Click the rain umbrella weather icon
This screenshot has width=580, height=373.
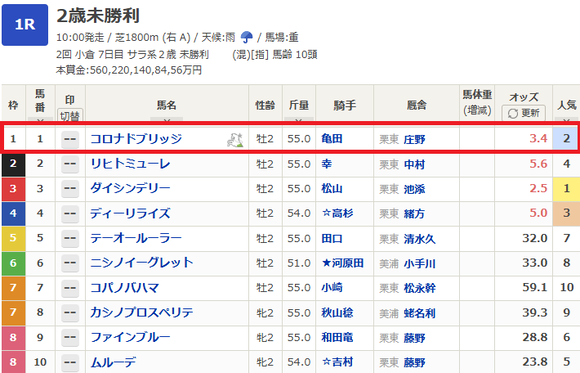[246, 37]
